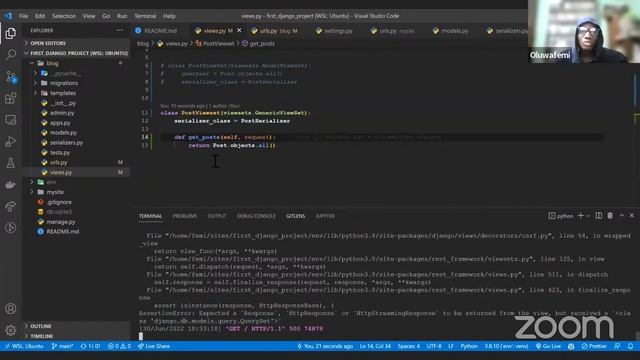Click PostViewset in the breadcrumb
640x360 pixels.
[218, 43]
